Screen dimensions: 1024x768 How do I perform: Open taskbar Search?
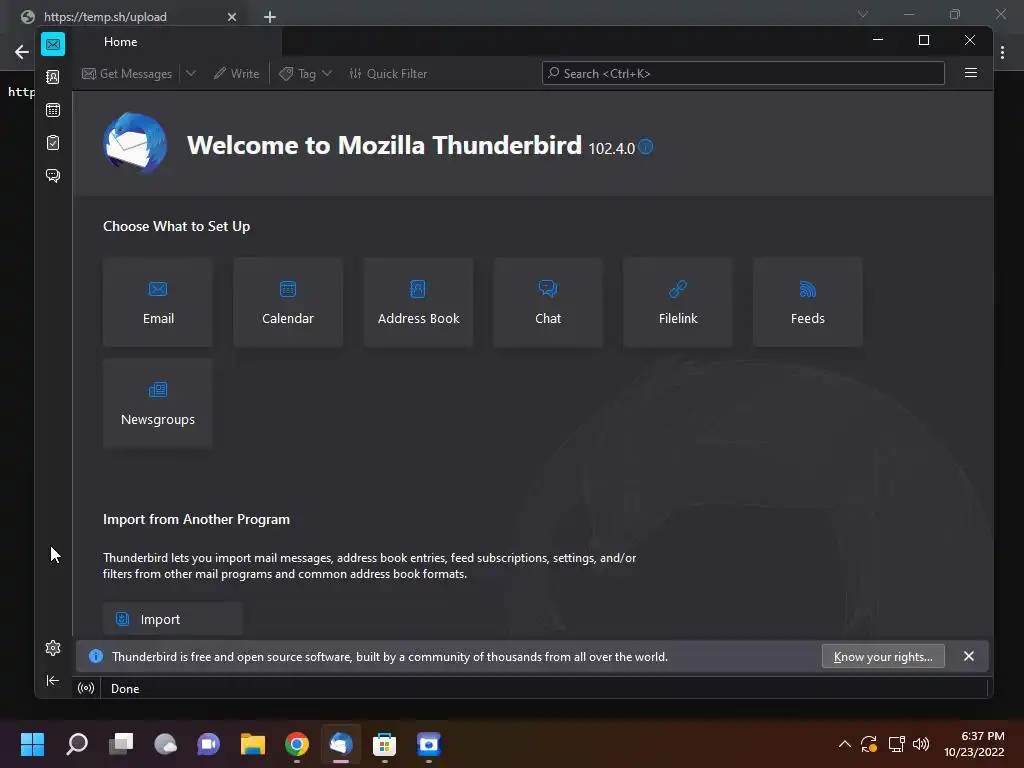pyautogui.click(x=77, y=744)
